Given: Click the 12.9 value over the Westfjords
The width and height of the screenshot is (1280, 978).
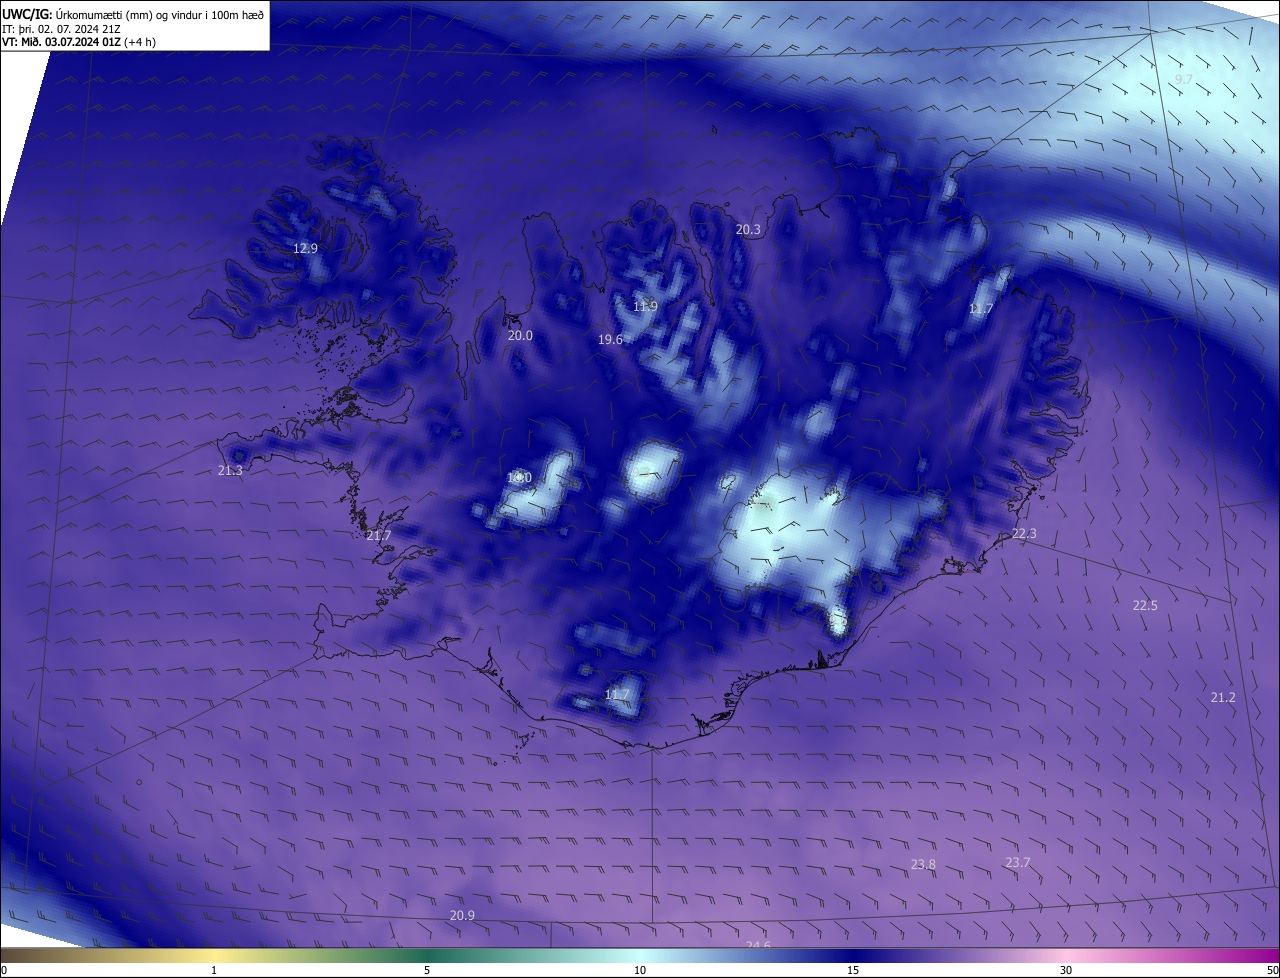Looking at the screenshot, I should pyautogui.click(x=305, y=248).
